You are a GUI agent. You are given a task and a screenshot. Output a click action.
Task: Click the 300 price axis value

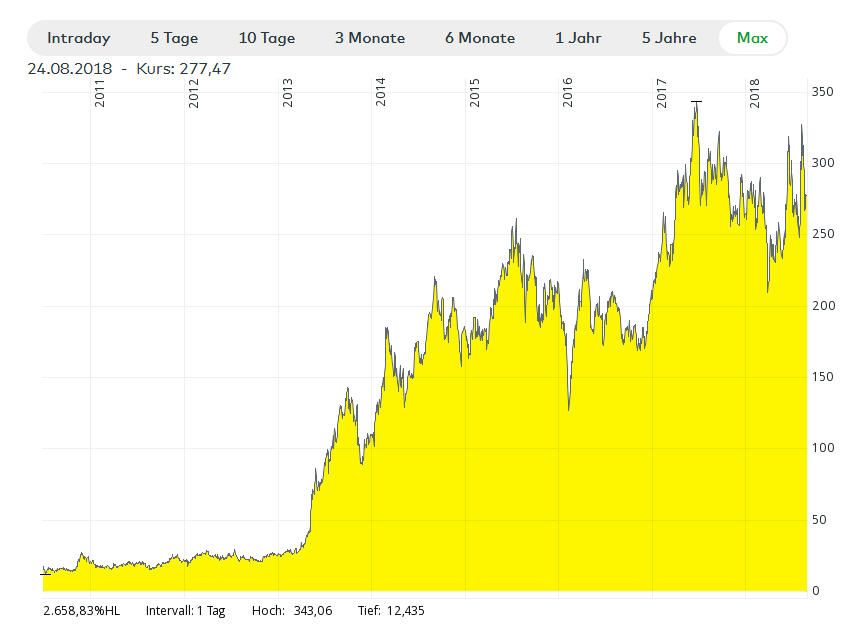click(x=823, y=162)
